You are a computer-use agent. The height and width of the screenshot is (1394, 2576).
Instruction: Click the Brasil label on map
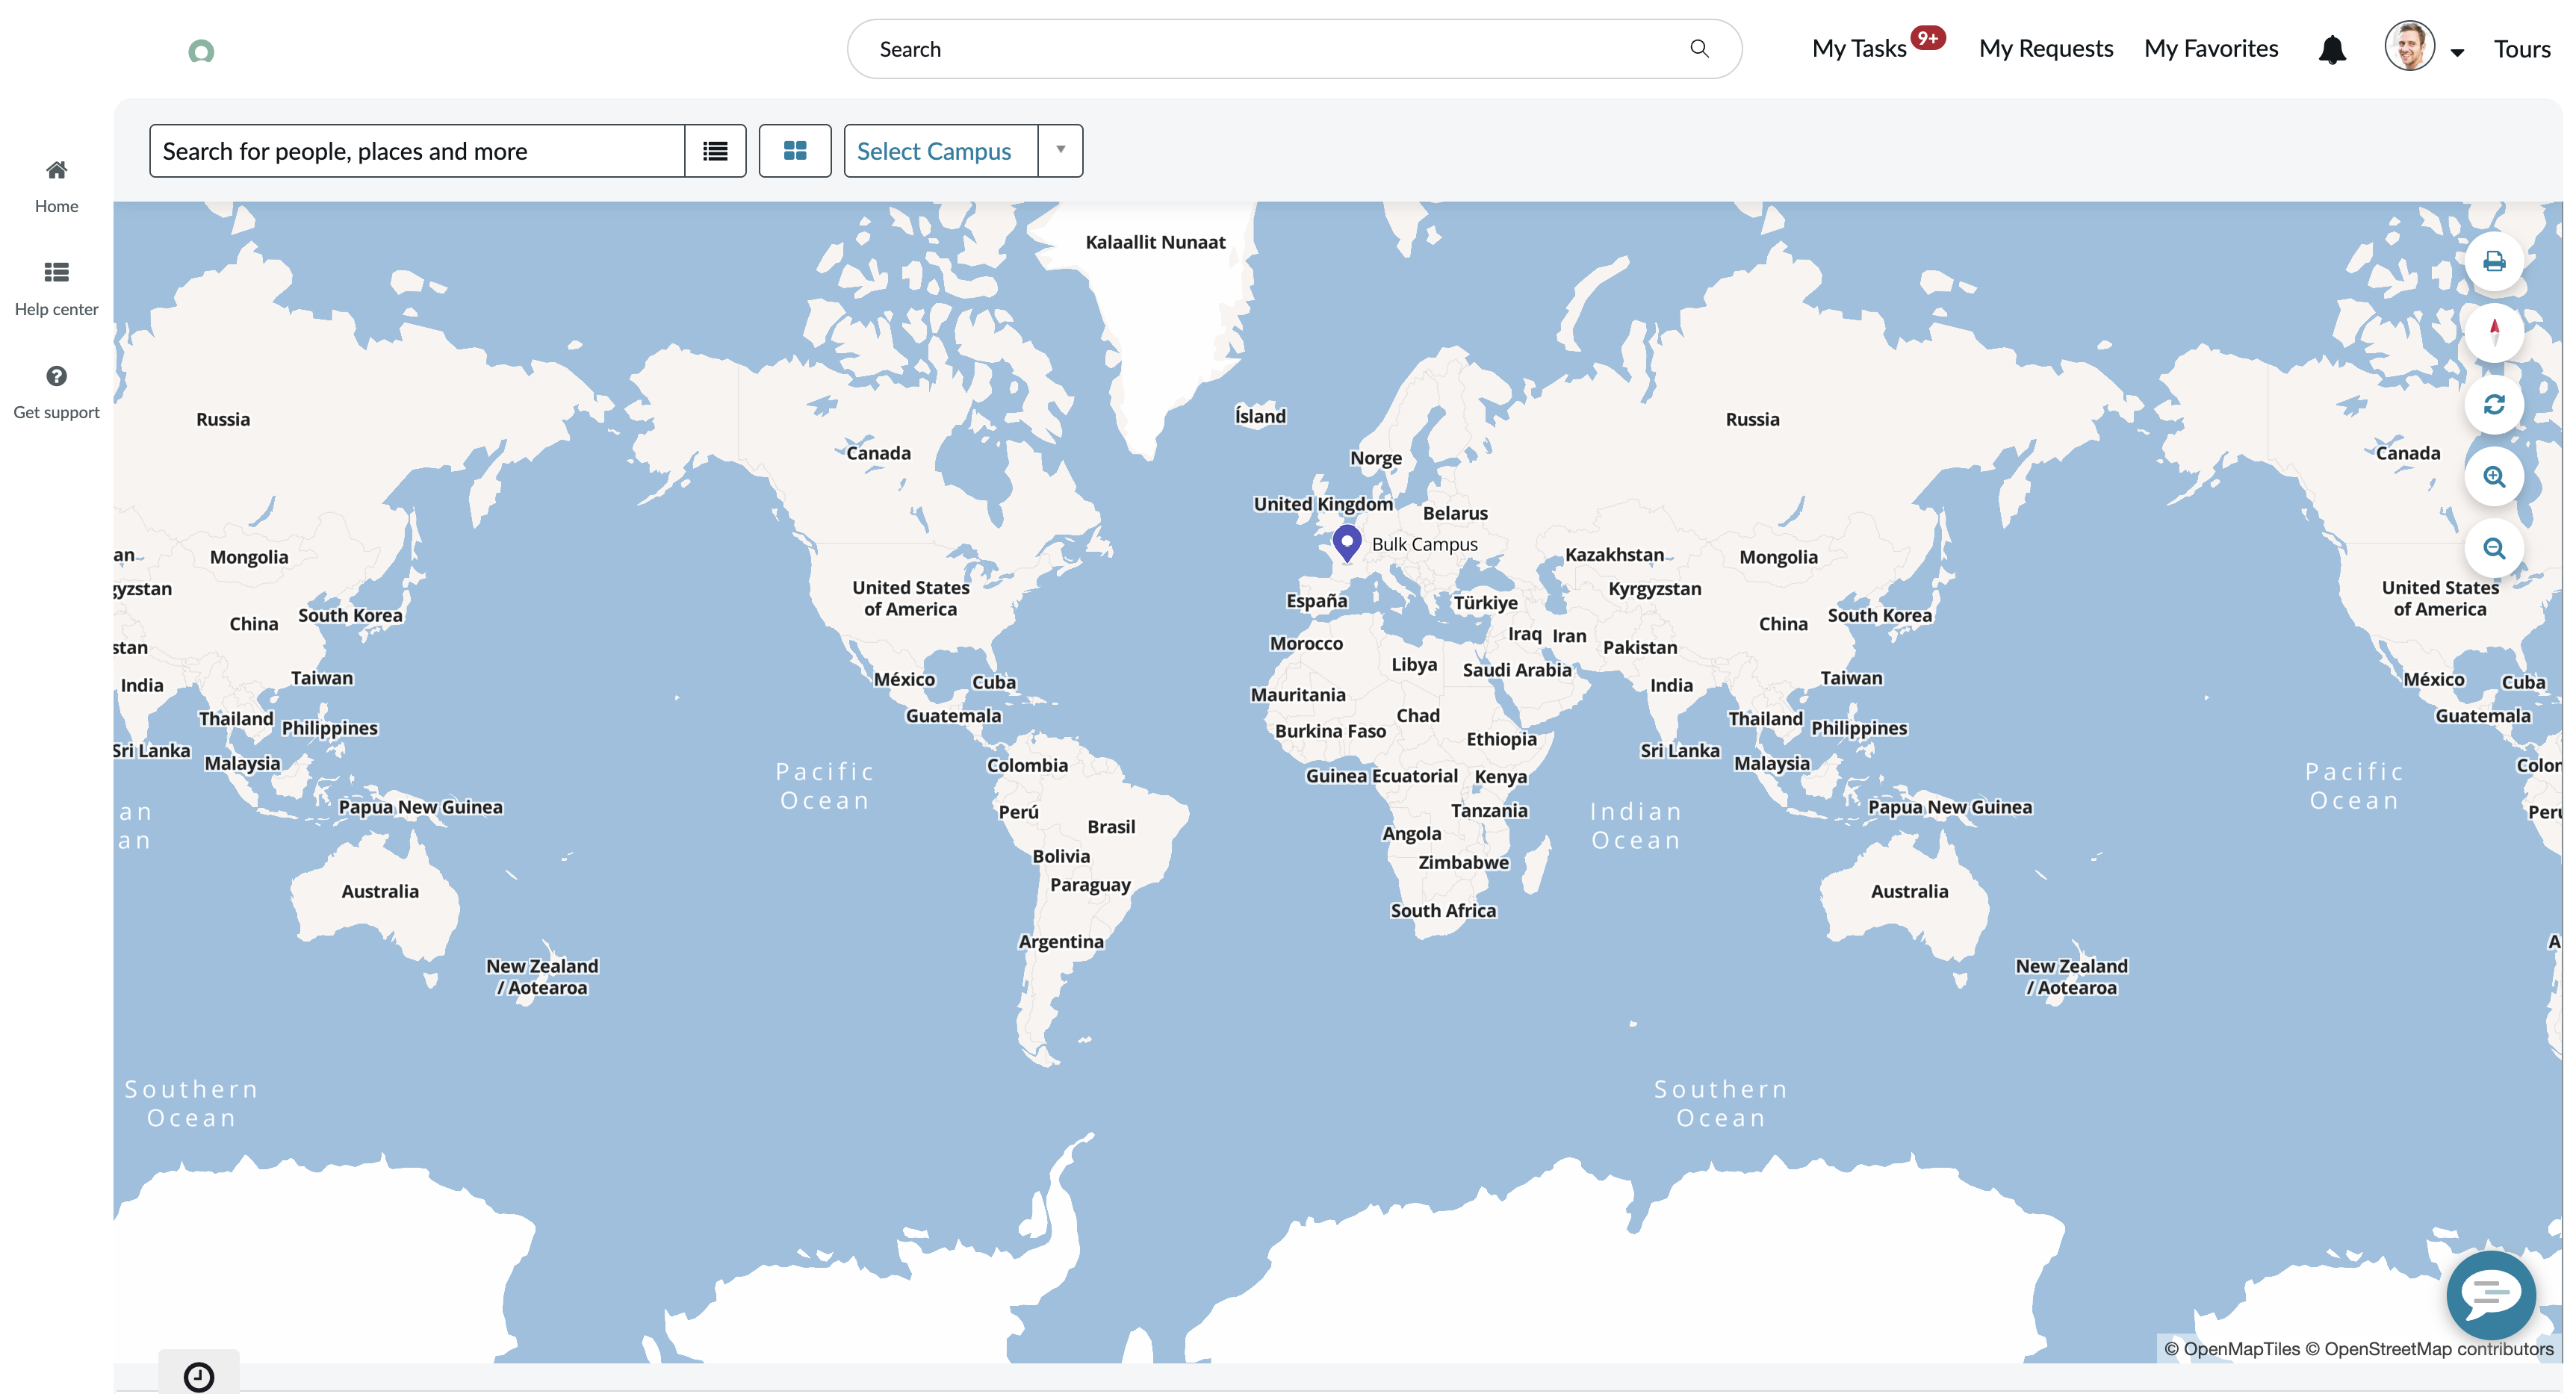(1111, 827)
